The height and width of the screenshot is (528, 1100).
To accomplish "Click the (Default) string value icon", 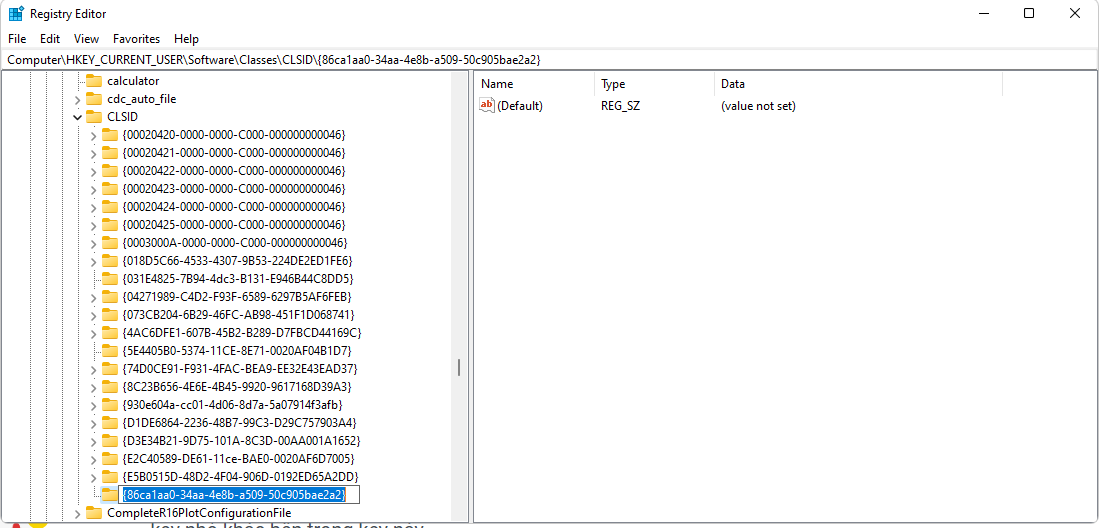I will pos(487,106).
